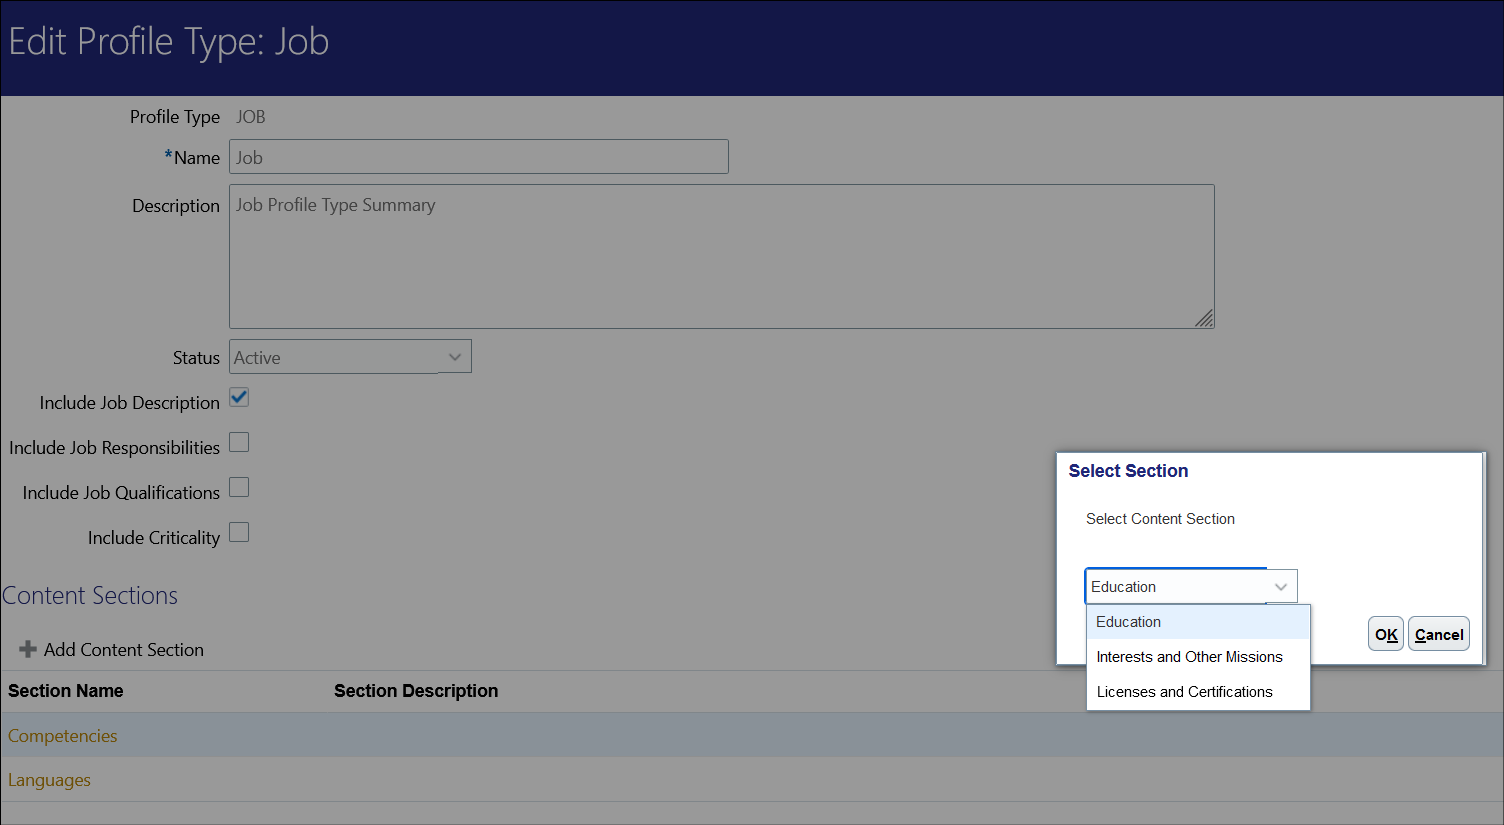Open the Status dropdown showing Active
Image resolution: width=1504 pixels, height=825 pixels.
350,357
